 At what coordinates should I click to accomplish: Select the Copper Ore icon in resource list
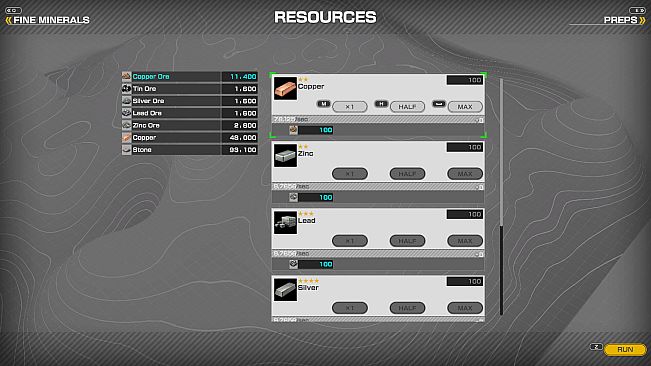[127, 76]
